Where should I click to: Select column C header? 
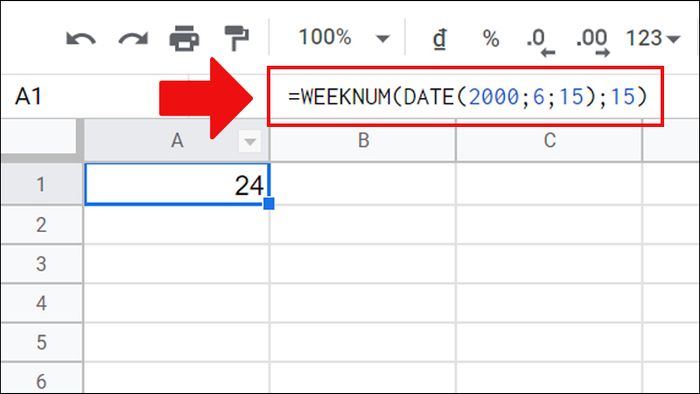(x=549, y=141)
